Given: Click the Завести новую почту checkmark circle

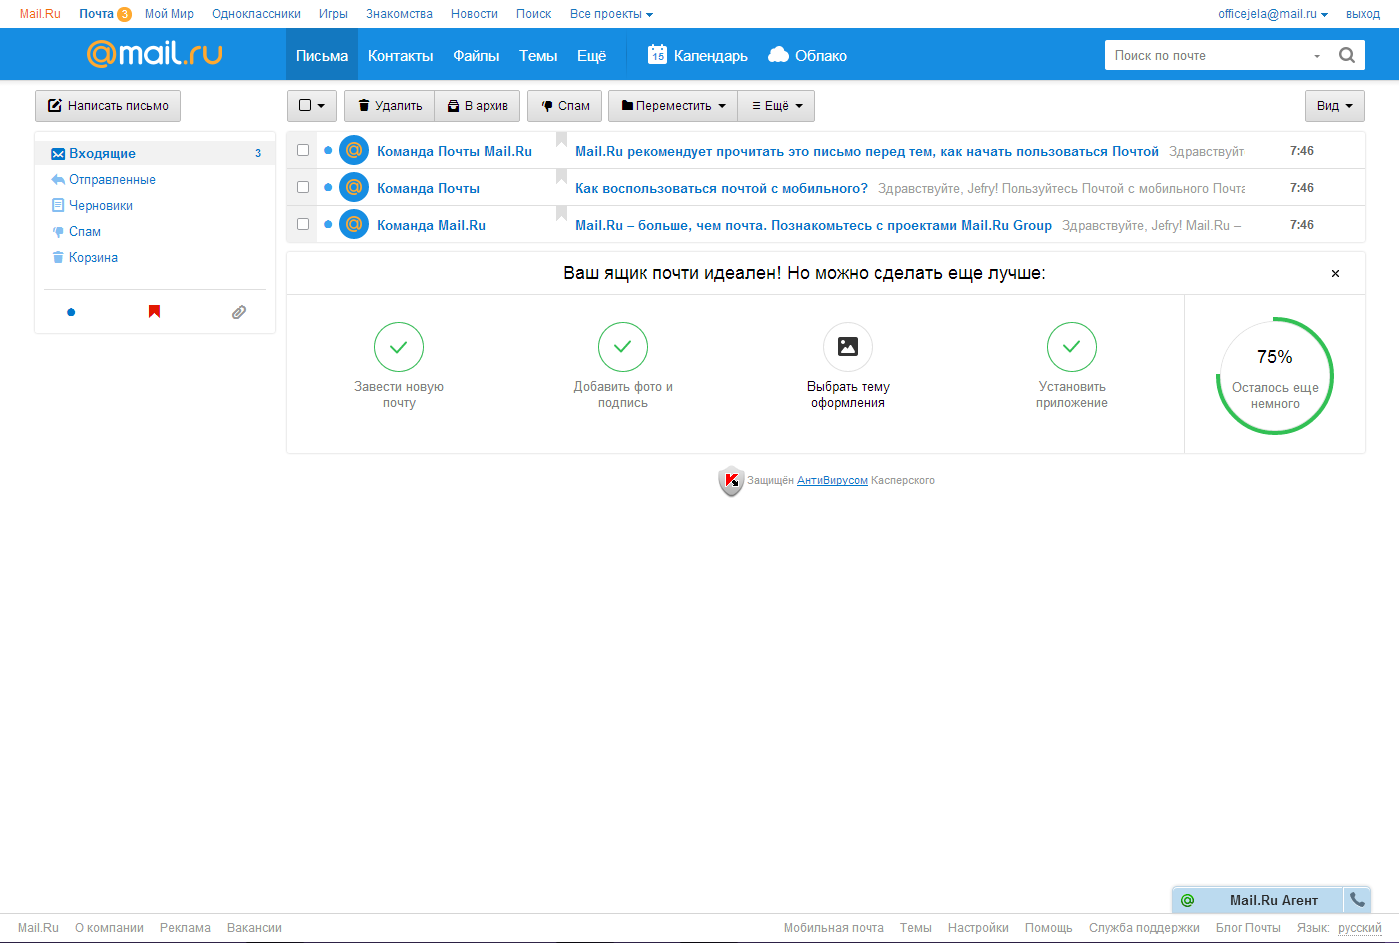Looking at the screenshot, I should [x=399, y=347].
